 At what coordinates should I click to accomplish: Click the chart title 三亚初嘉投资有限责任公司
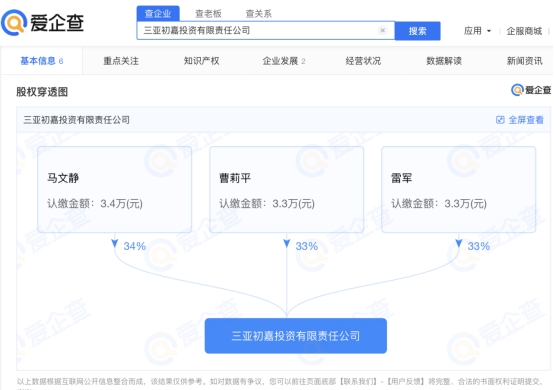[77, 120]
